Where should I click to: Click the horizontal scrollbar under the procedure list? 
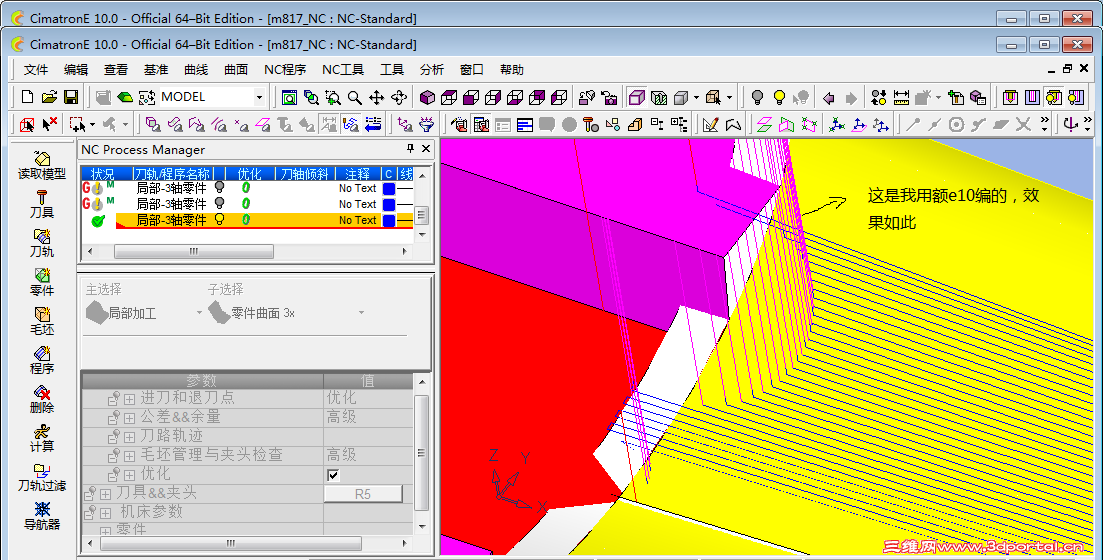193,251
